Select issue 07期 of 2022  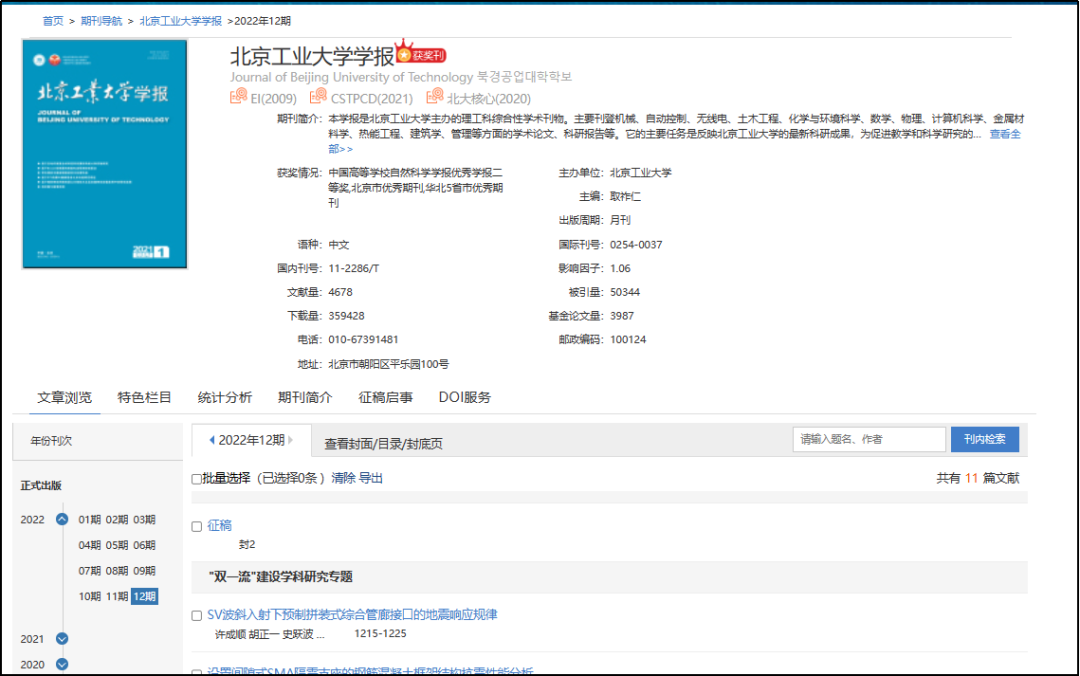(90, 571)
